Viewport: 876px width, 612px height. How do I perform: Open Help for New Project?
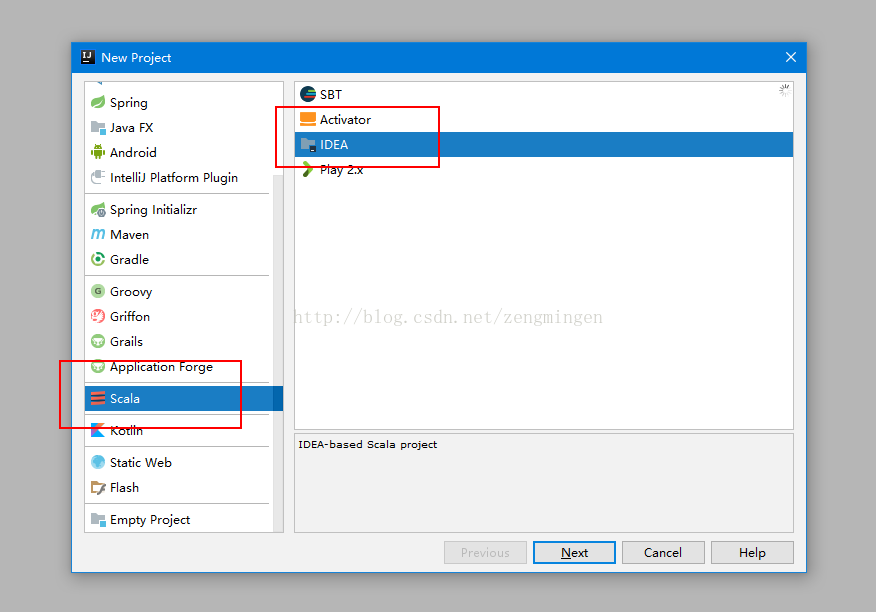point(752,552)
